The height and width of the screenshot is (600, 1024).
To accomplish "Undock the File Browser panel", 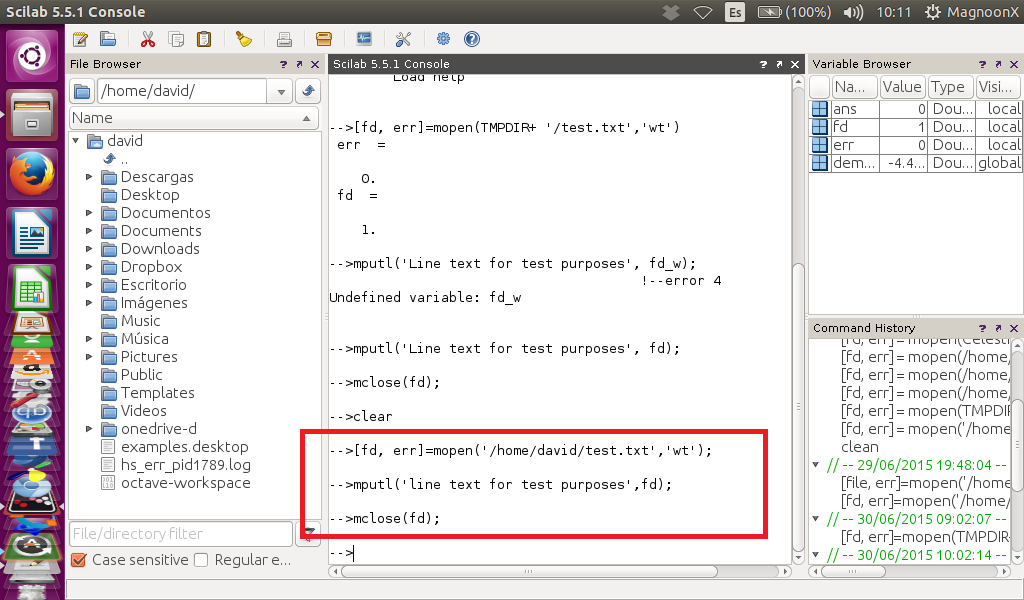I will click(299, 64).
